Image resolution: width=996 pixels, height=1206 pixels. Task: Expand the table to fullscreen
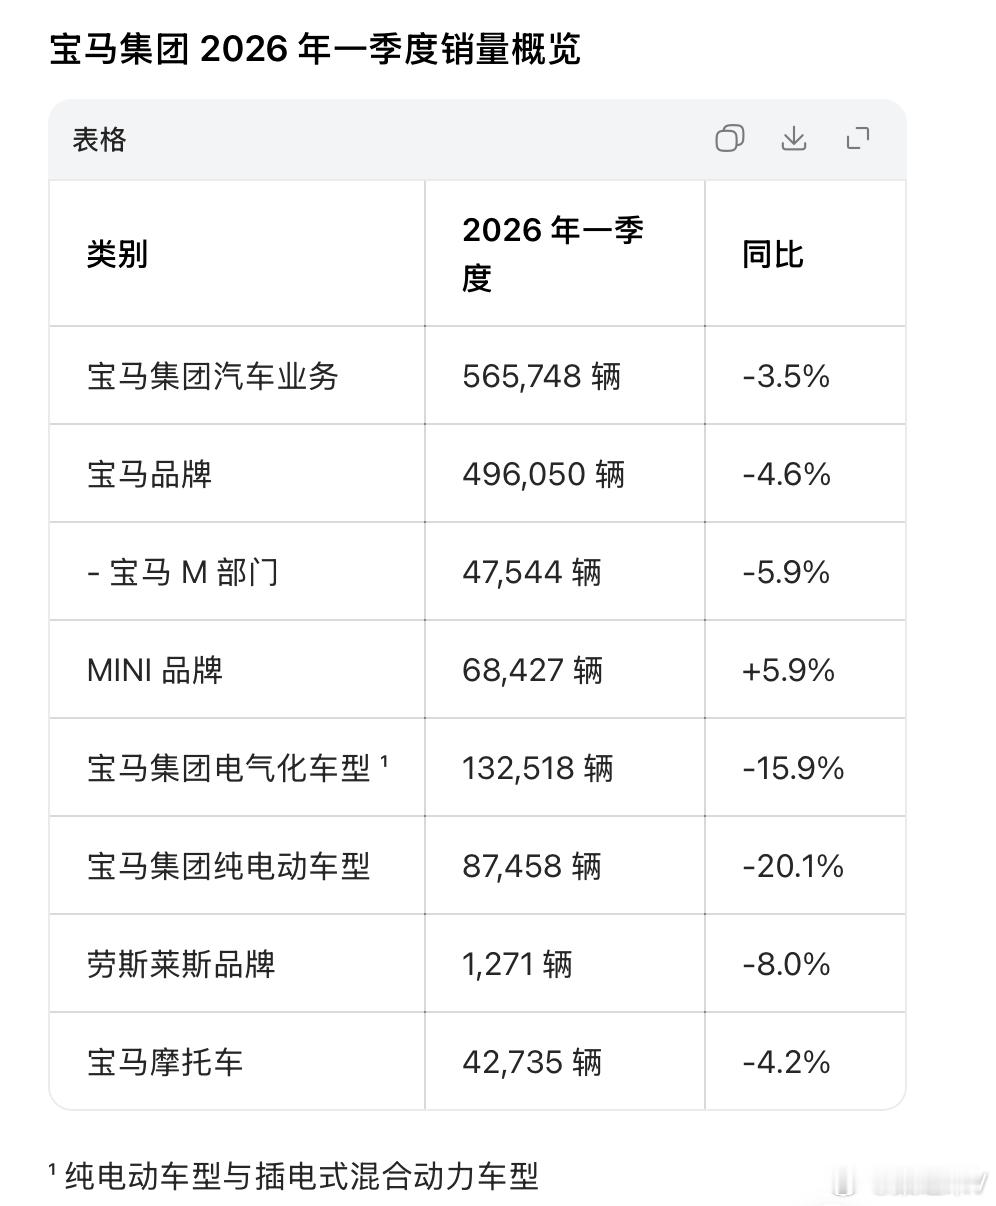point(858,139)
